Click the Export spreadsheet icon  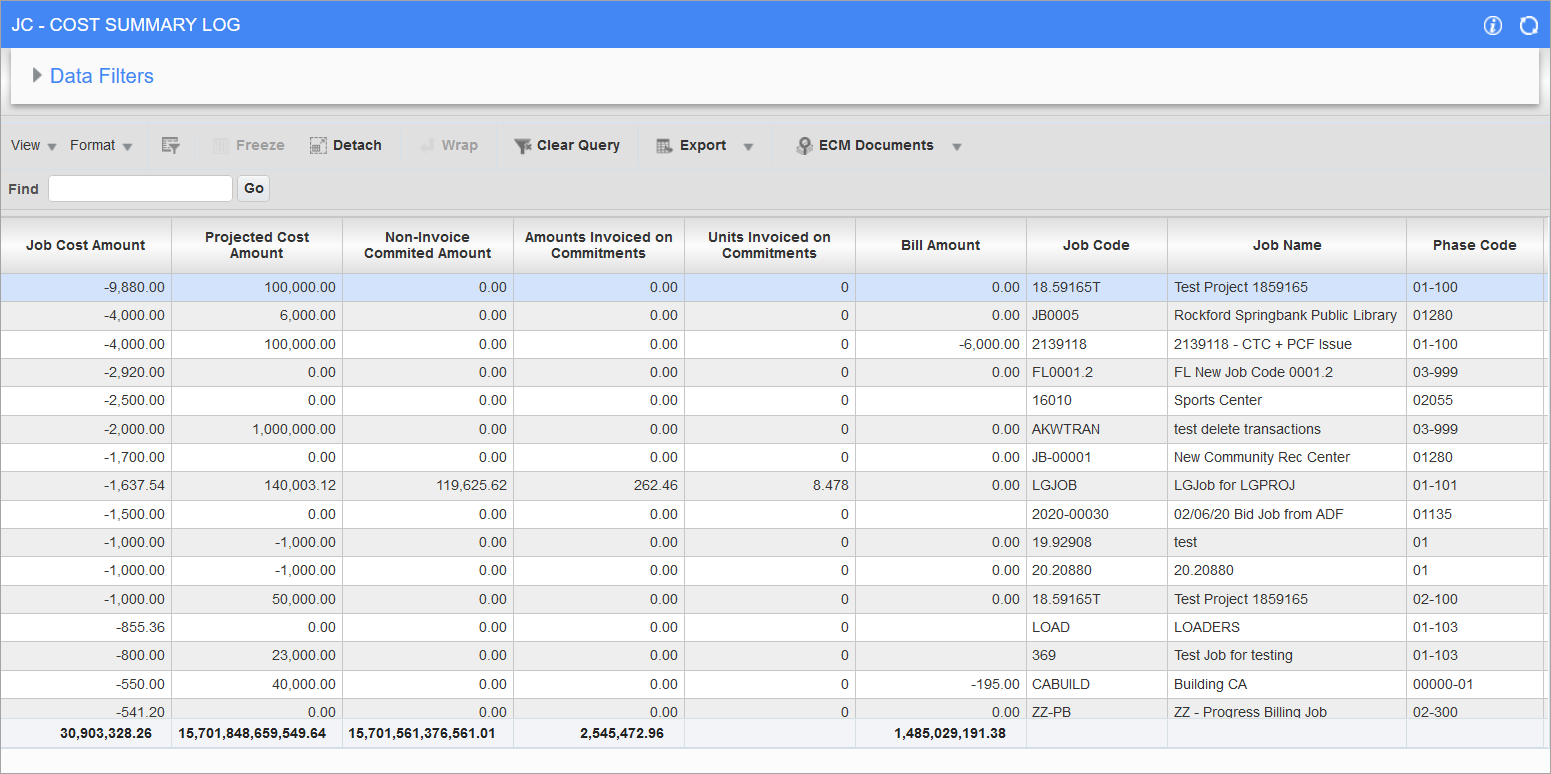pos(663,145)
